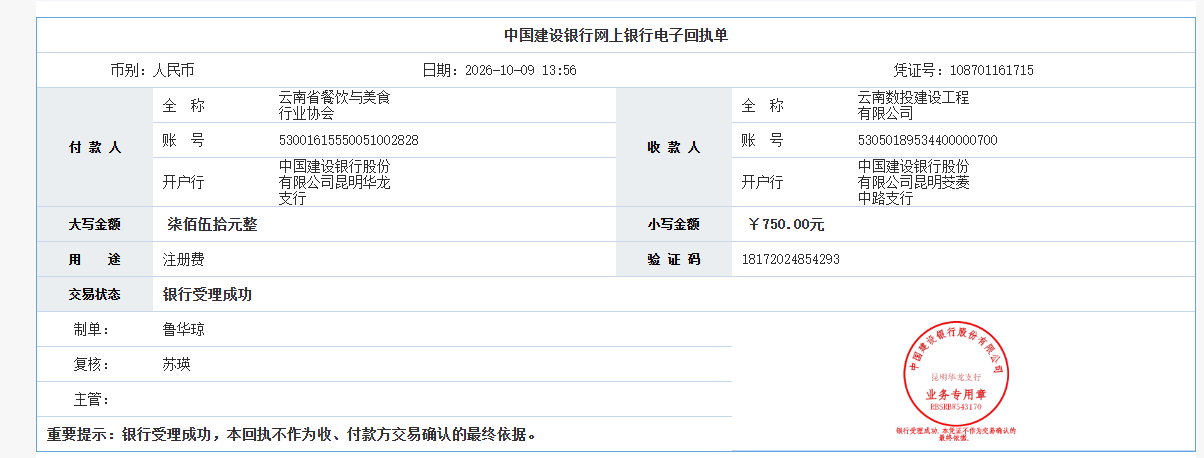Screen dimensions: 1204x458
Task: Select preparer name 鲁华琼
Action: click(x=184, y=329)
